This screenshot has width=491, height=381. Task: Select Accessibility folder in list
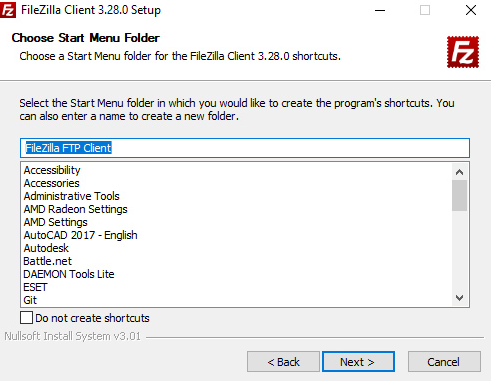(x=52, y=170)
